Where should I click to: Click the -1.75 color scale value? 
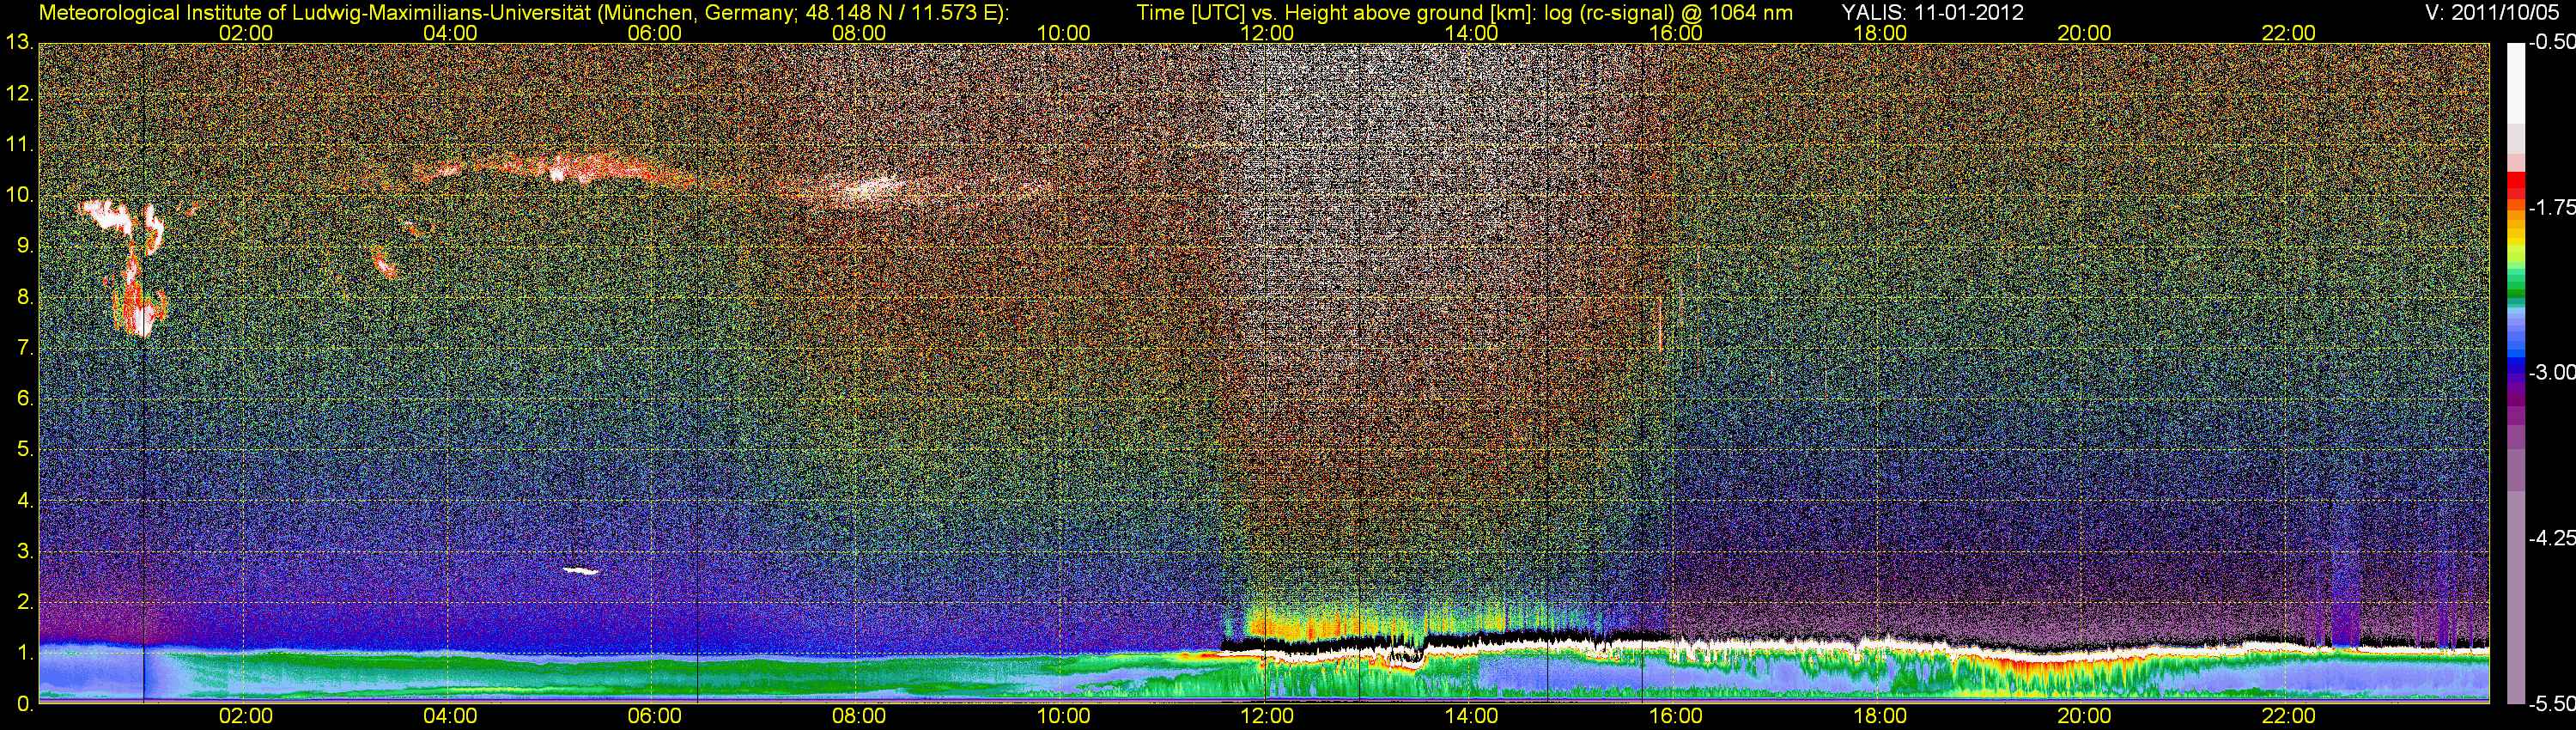coord(2551,208)
